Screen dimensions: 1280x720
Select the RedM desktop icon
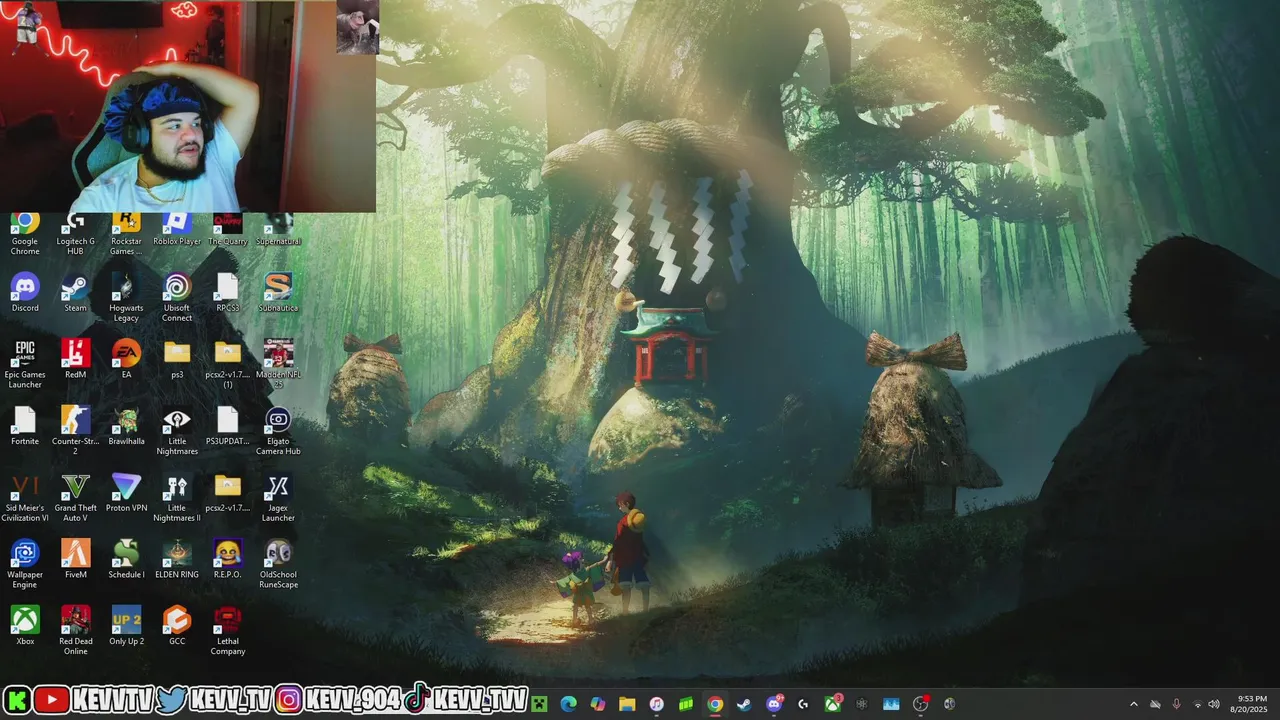[75, 359]
